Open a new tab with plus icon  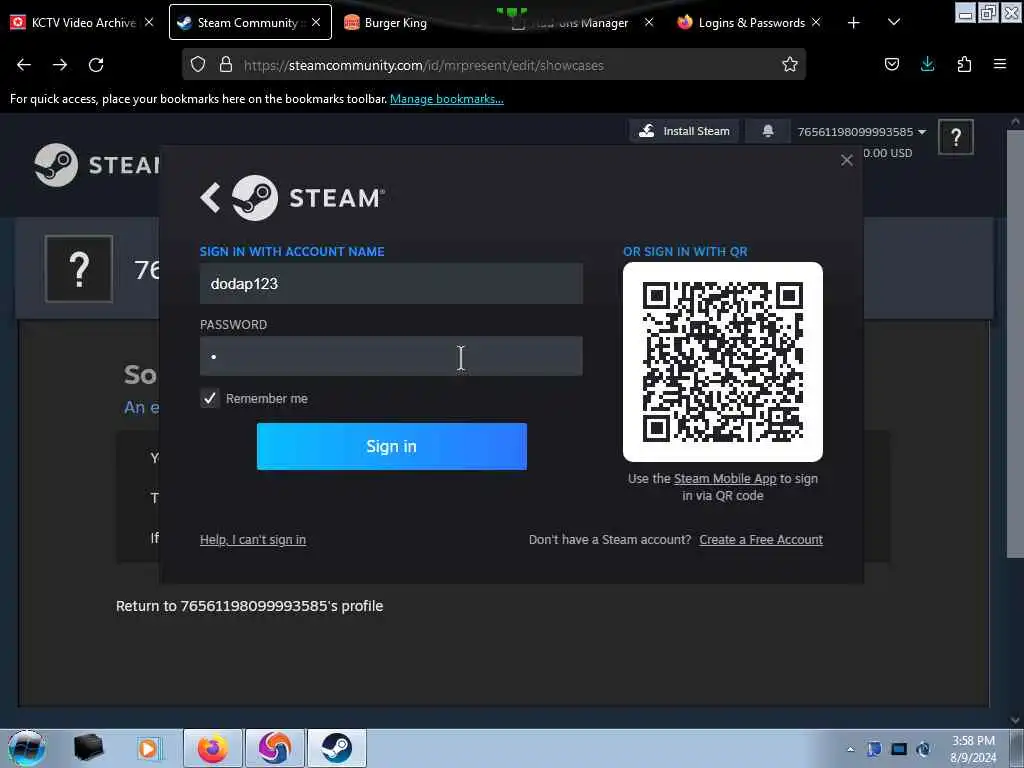854,23
